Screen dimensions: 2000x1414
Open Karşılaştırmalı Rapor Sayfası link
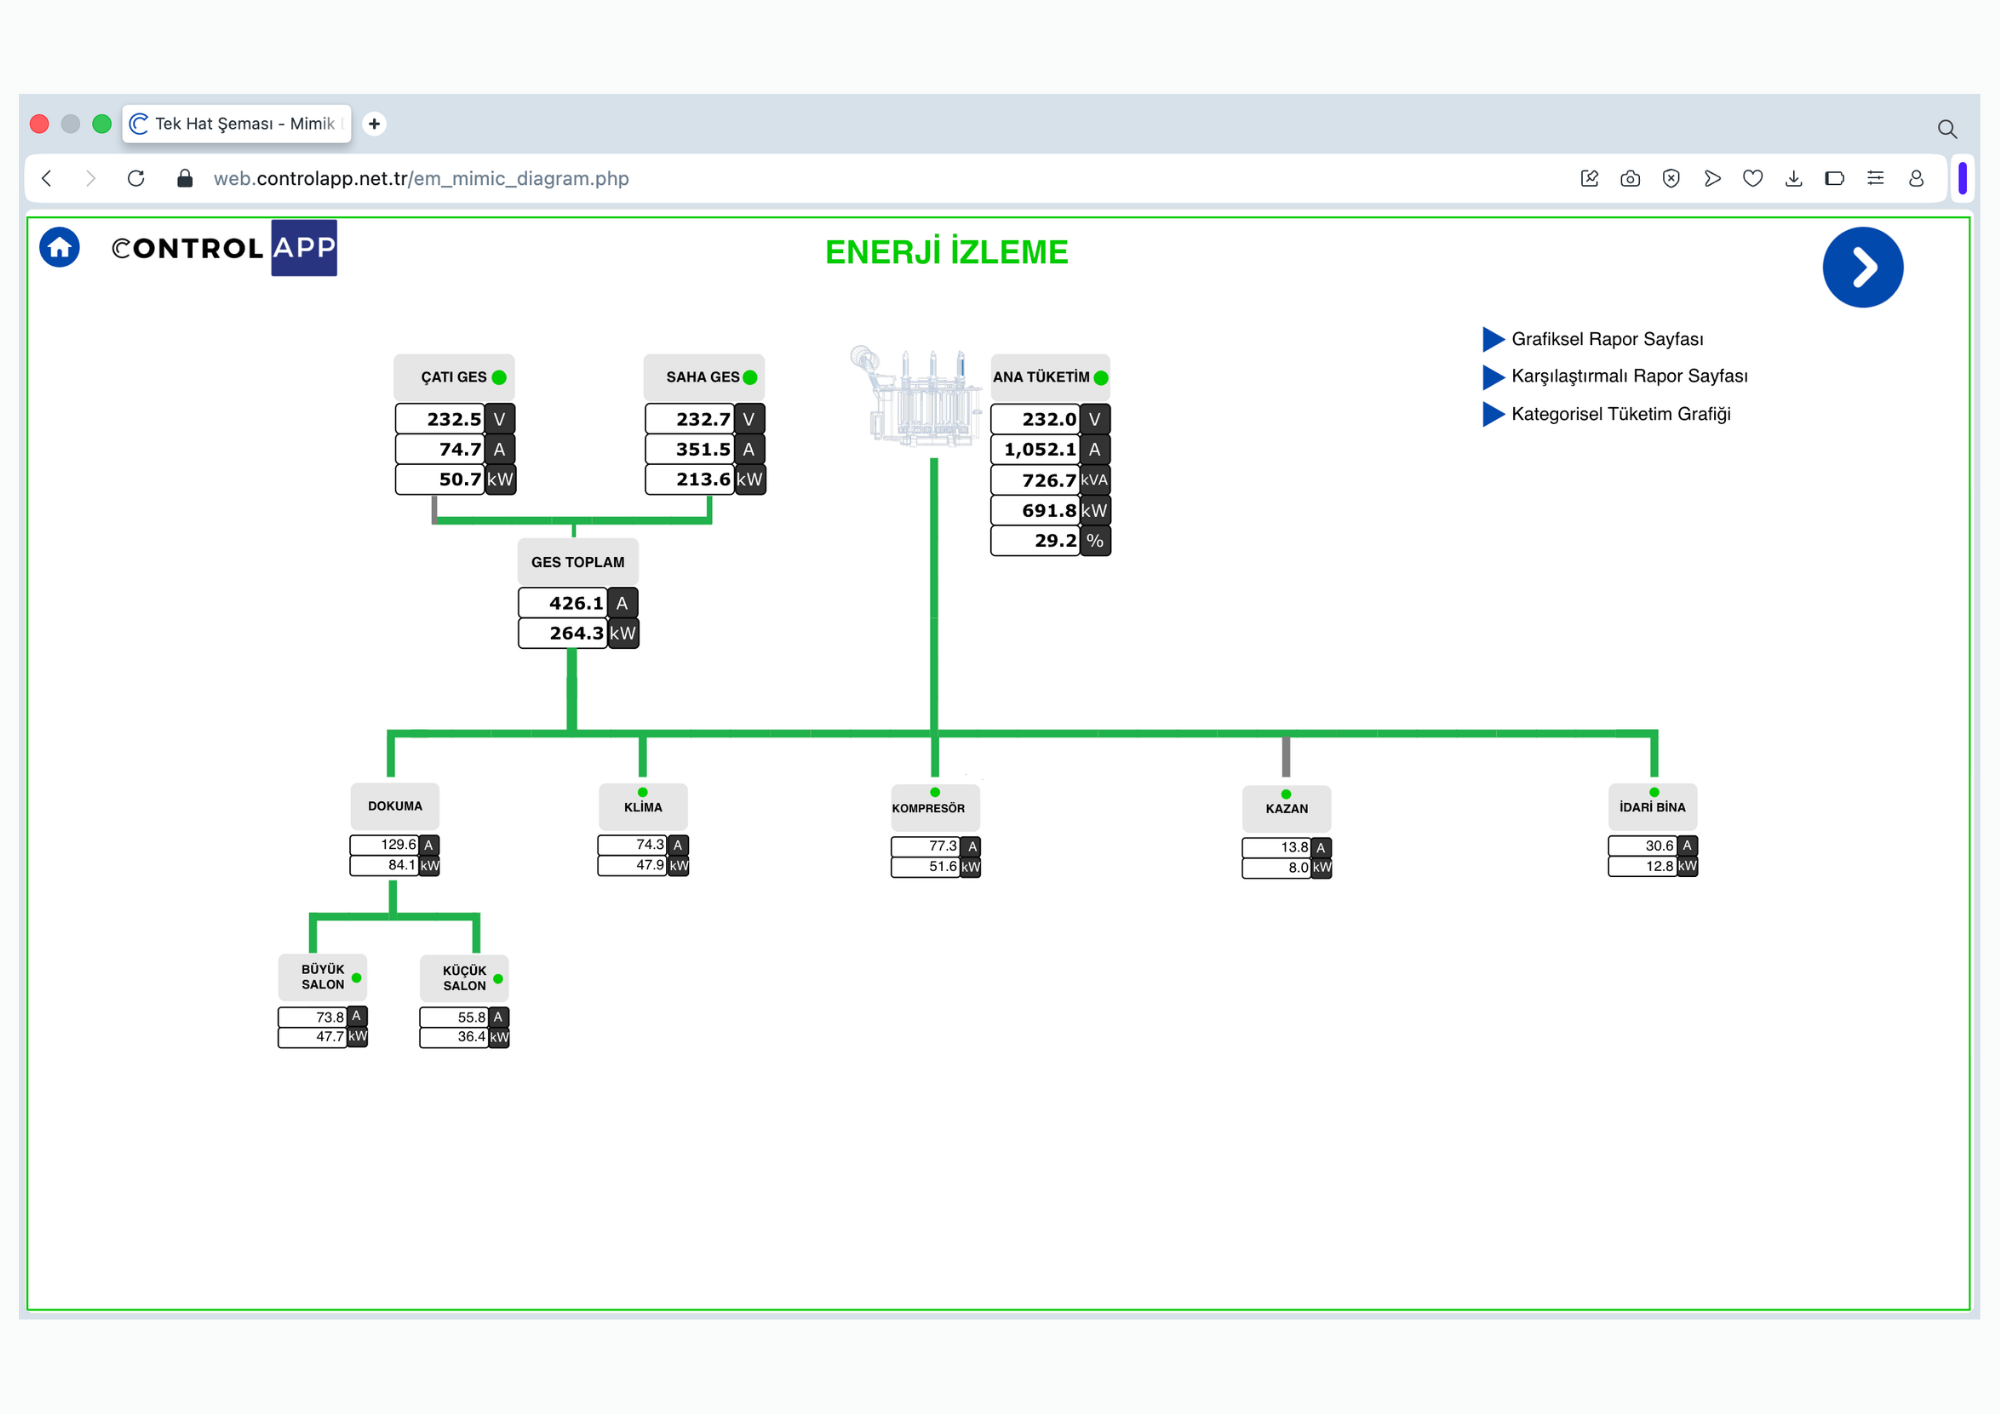(1629, 376)
